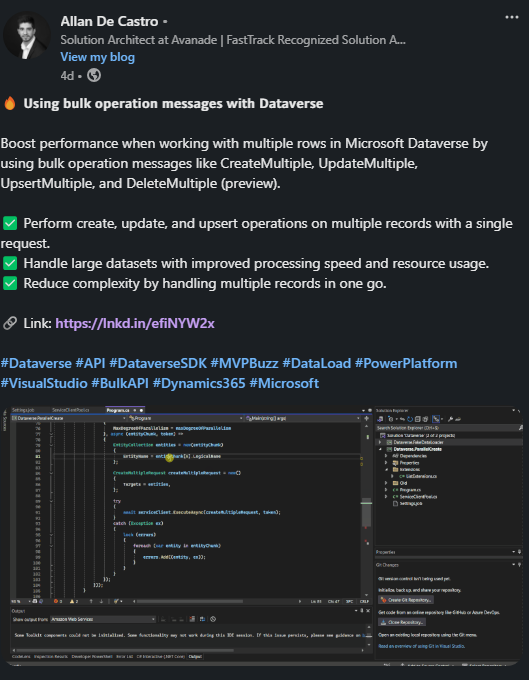The image size is (529, 680).
Task: Click the red error count indicator
Action: coord(58,601)
